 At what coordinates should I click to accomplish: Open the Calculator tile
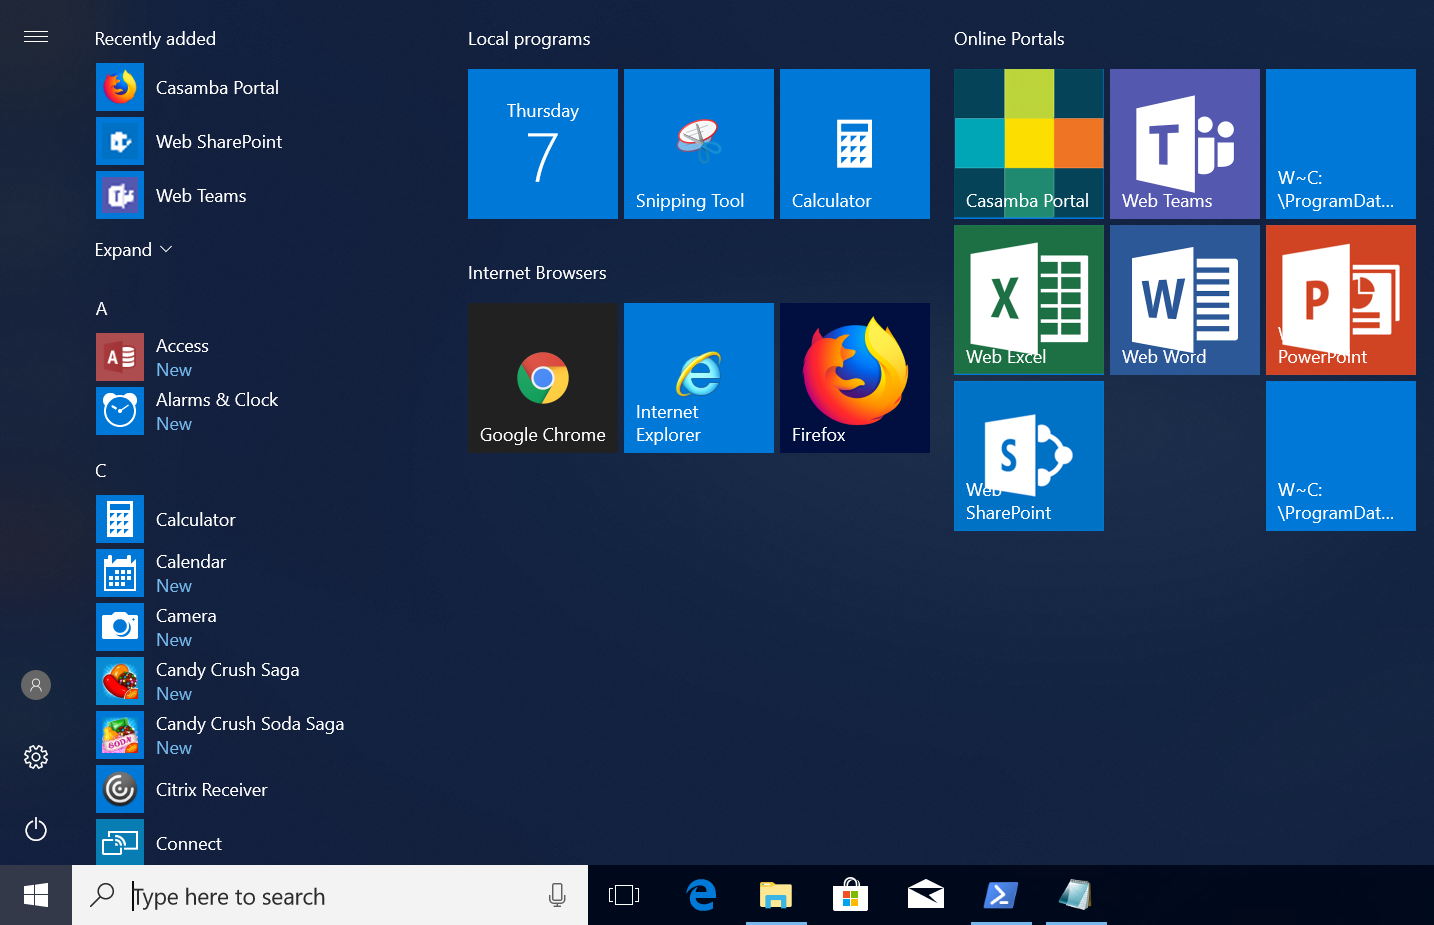click(x=854, y=144)
